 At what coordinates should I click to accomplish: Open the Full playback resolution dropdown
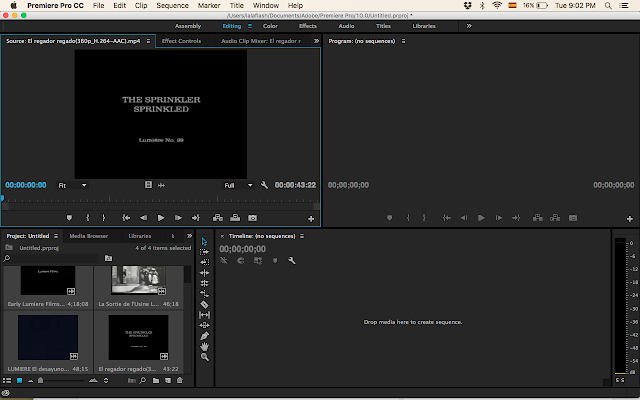click(238, 185)
